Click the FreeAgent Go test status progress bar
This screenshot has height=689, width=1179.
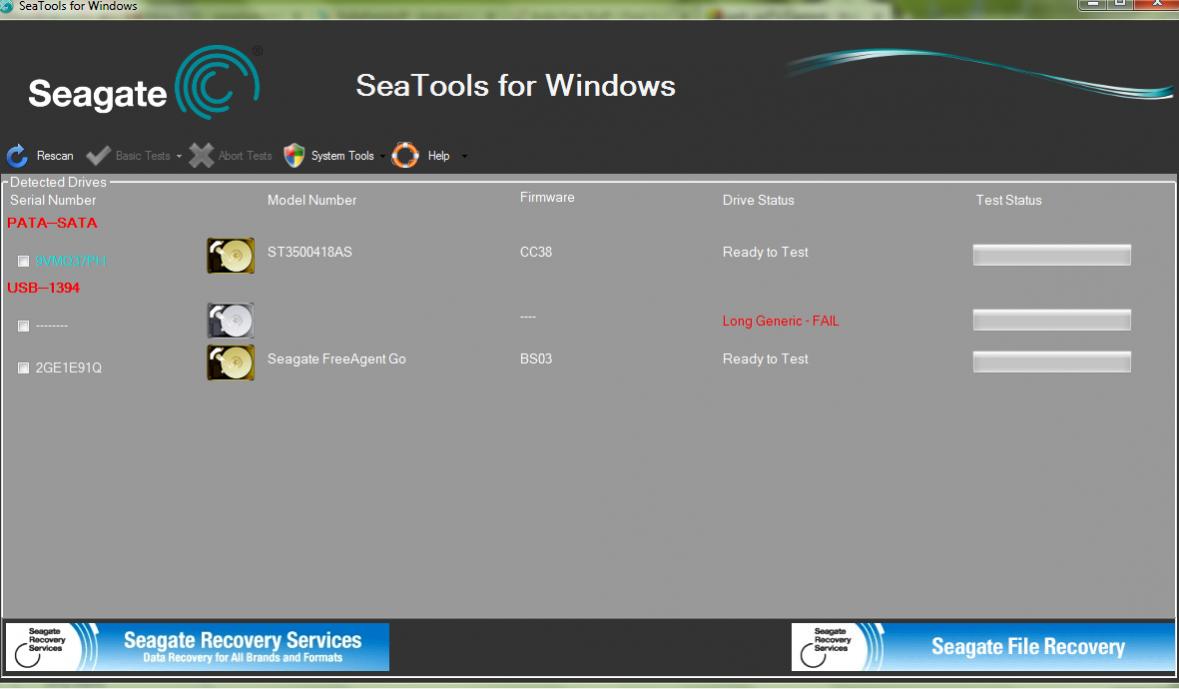[x=1051, y=362]
